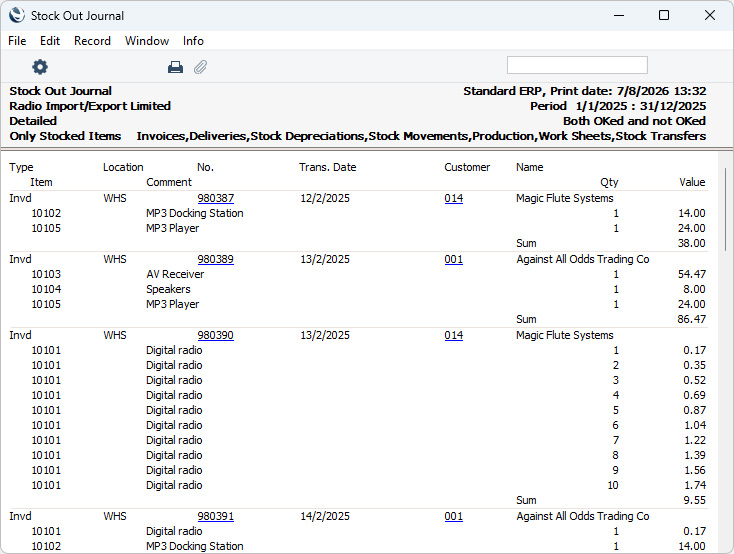Click the Sum value 86.47
Image resolution: width=734 pixels, height=554 pixels.
click(x=691, y=319)
